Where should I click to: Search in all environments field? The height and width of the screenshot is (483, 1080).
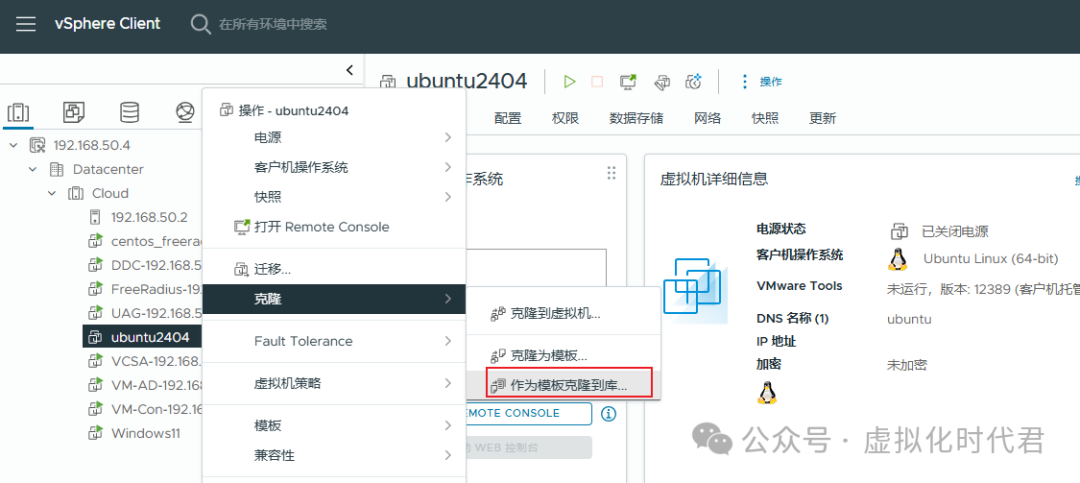(x=273, y=24)
